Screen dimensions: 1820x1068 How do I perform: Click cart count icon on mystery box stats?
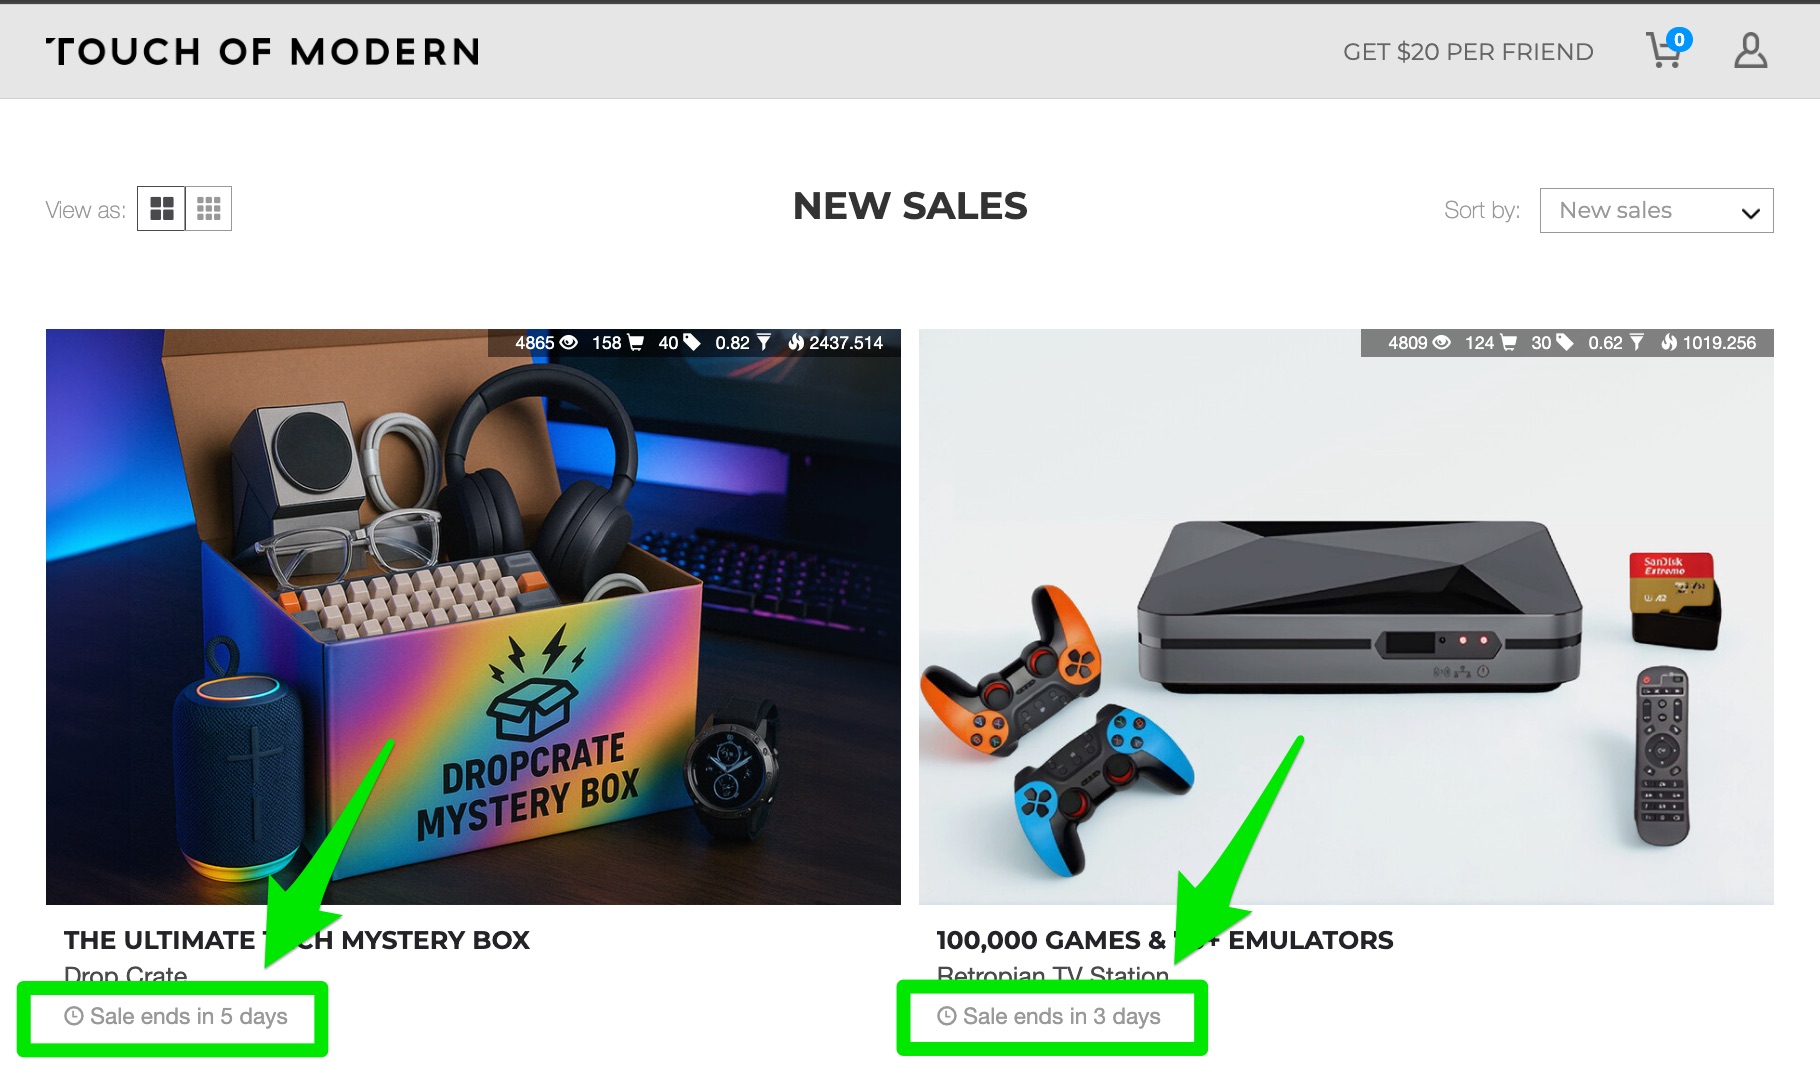point(635,342)
